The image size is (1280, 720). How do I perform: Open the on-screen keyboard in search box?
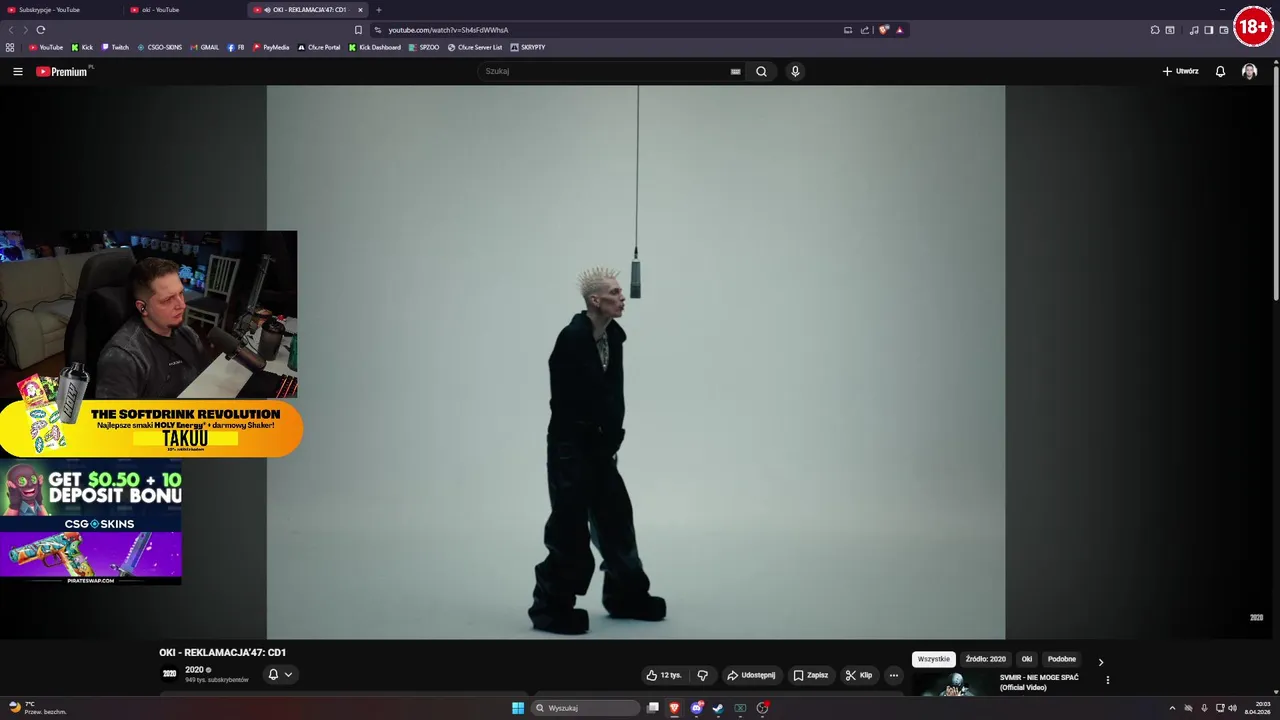[735, 71]
